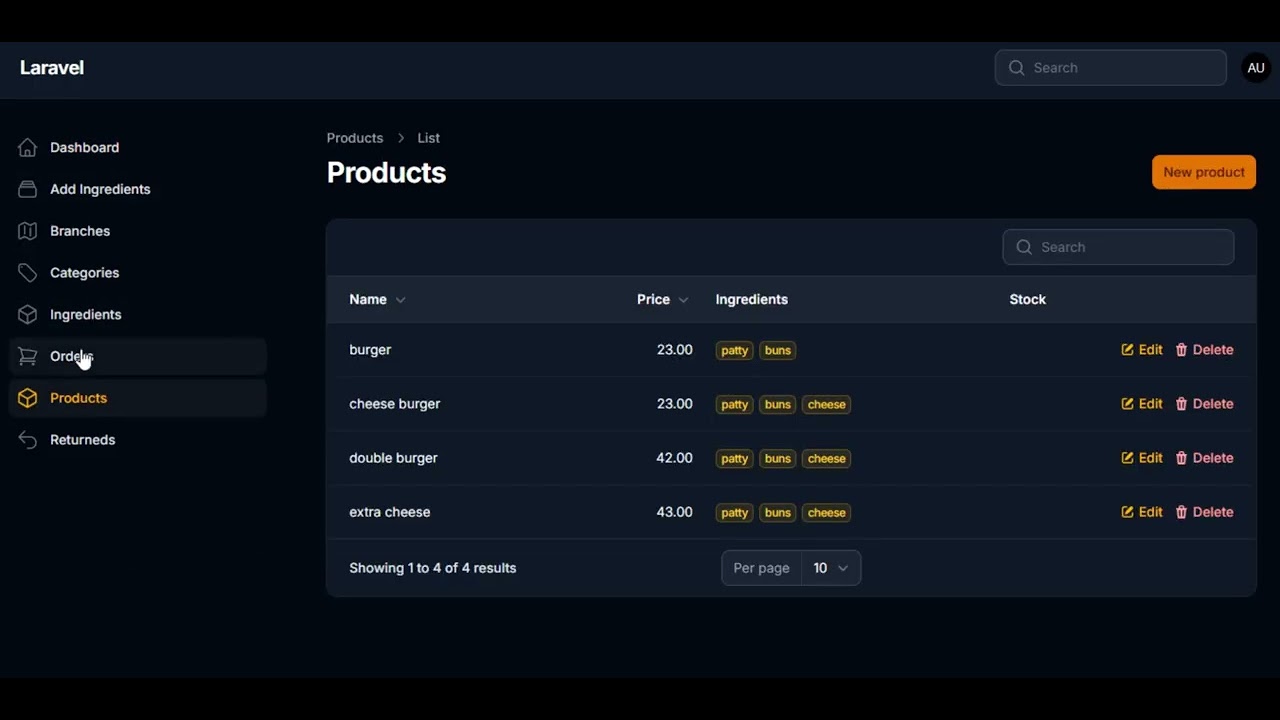Click the magnifier icon in table search

click(x=1024, y=247)
